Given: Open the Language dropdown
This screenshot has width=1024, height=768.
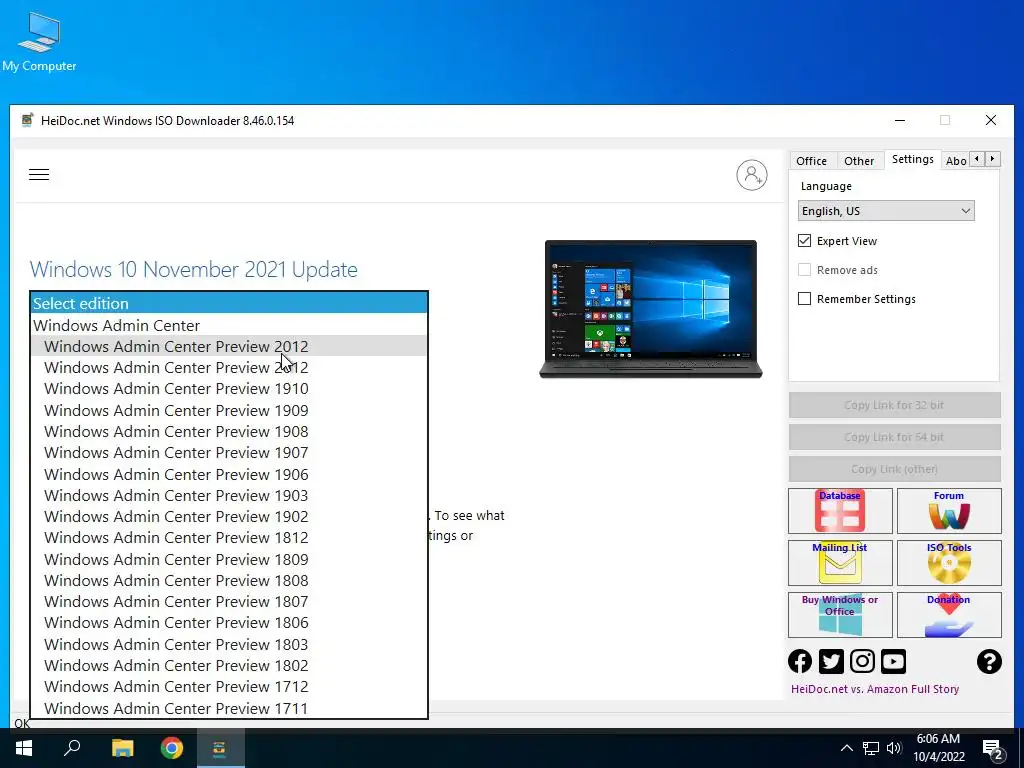Looking at the screenshot, I should point(886,211).
